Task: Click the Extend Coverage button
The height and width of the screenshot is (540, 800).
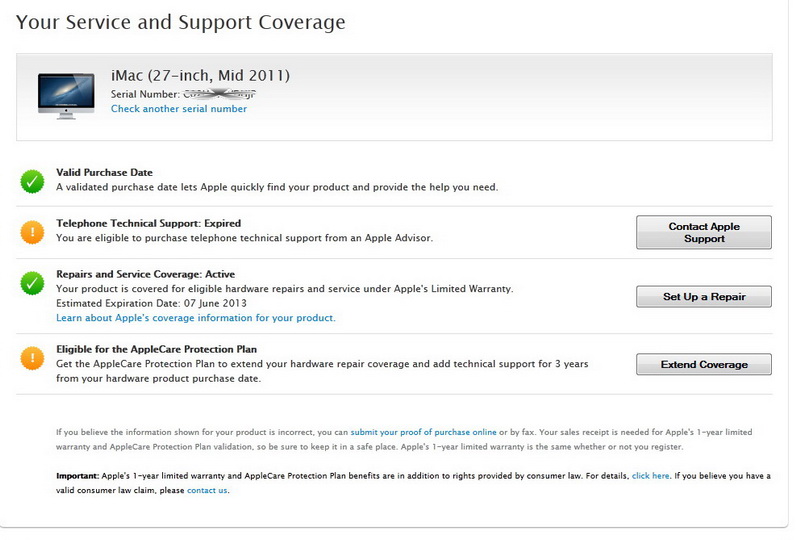Action: (x=703, y=365)
